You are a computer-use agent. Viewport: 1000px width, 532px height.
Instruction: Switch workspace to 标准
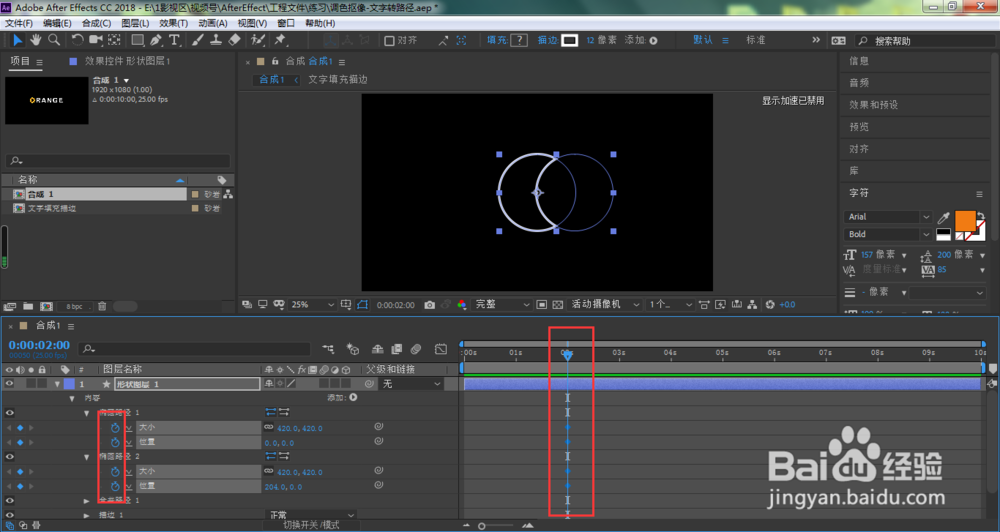755,40
